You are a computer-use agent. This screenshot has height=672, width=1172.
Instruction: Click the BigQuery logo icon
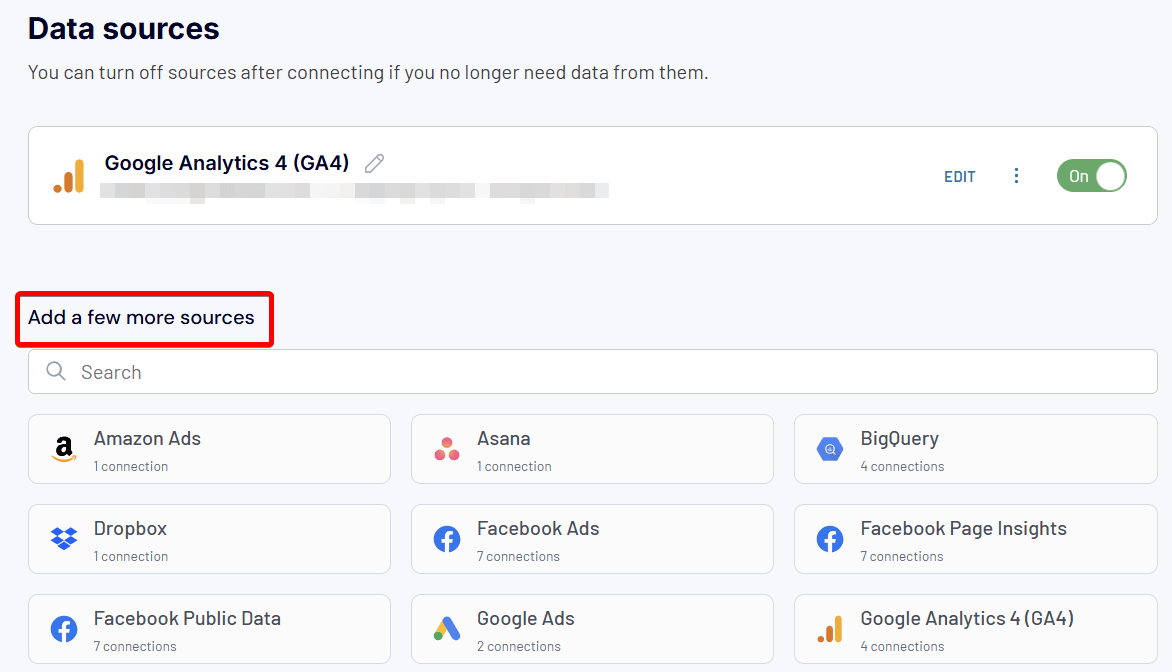click(x=830, y=450)
